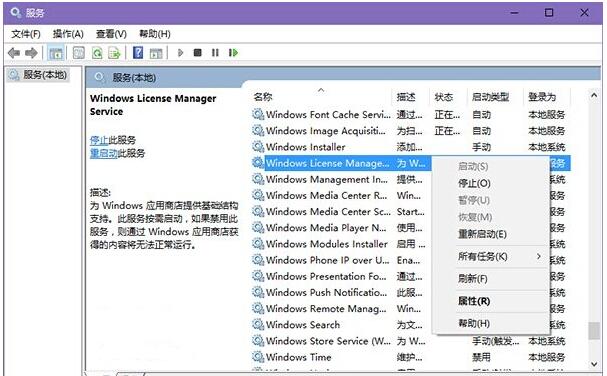
Task: Click the gear icon of Windows Modules Installer
Action: click(x=258, y=244)
